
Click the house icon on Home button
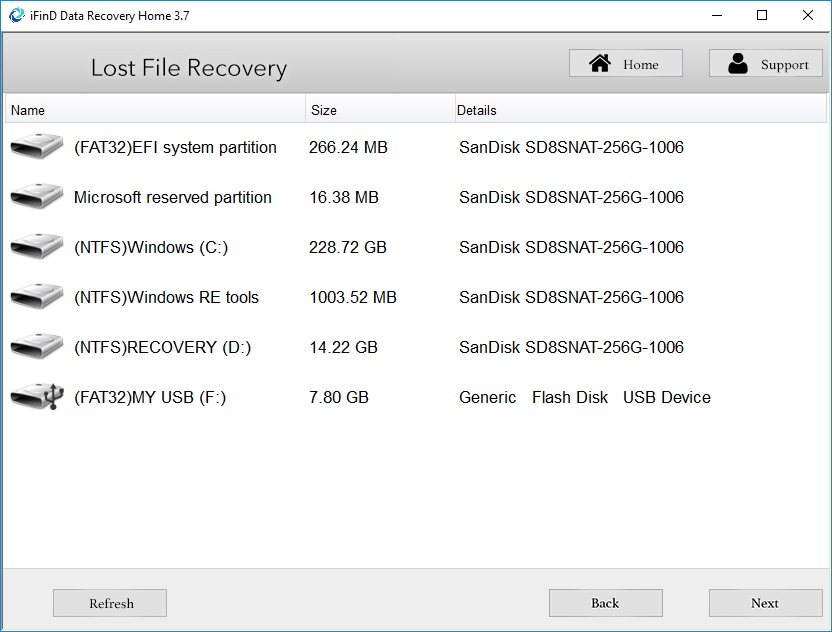click(x=600, y=63)
